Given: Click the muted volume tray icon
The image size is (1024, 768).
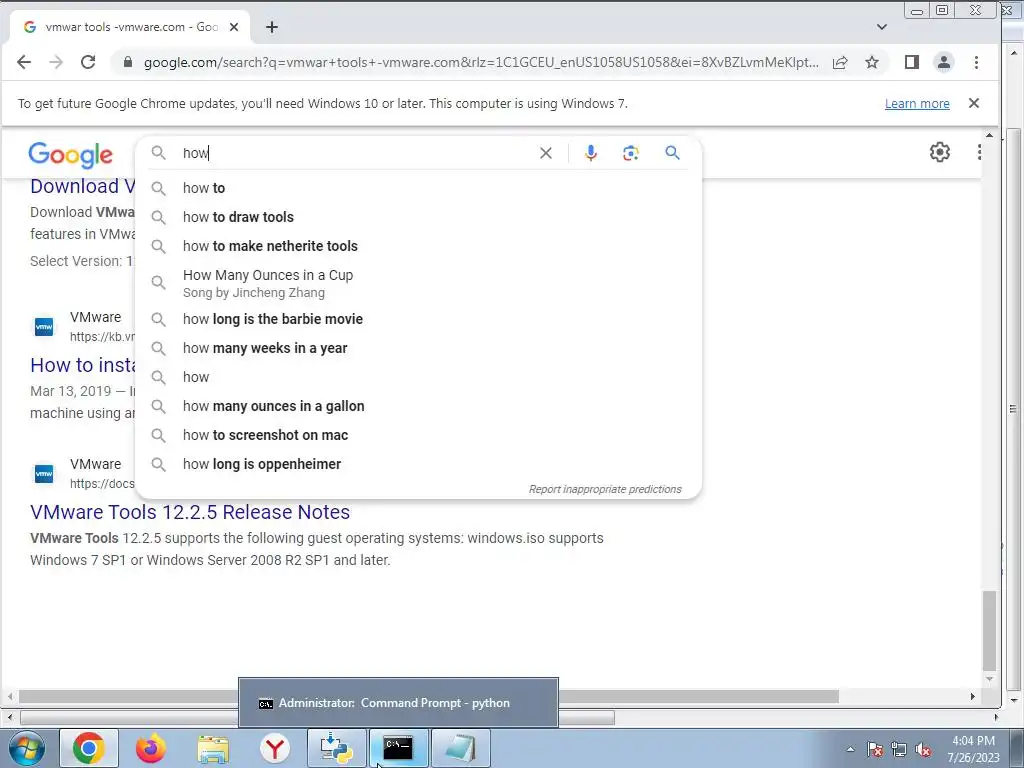Looking at the screenshot, I should 923,750.
